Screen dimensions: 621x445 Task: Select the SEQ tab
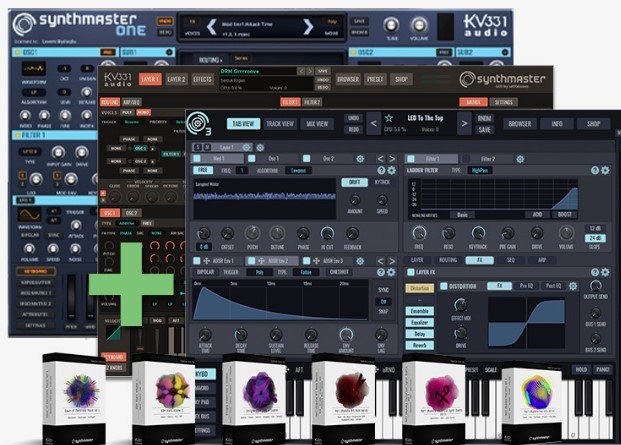(x=511, y=260)
